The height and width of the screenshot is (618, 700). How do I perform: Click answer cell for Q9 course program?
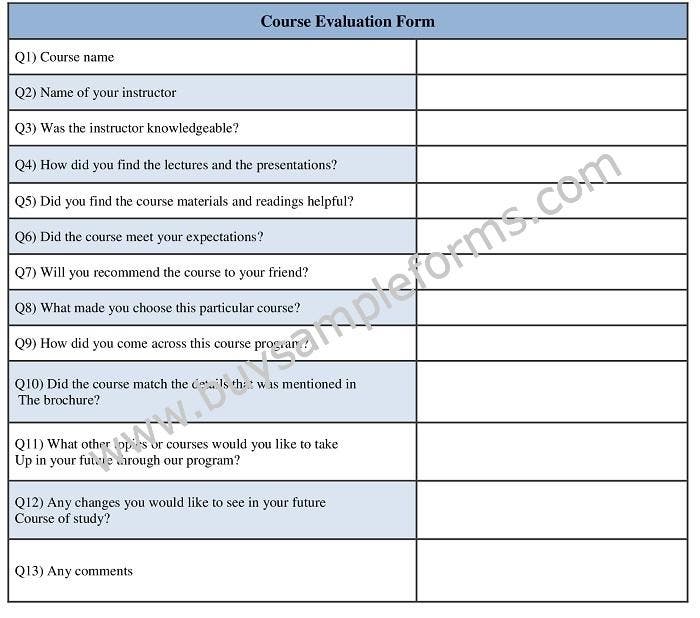[552, 343]
